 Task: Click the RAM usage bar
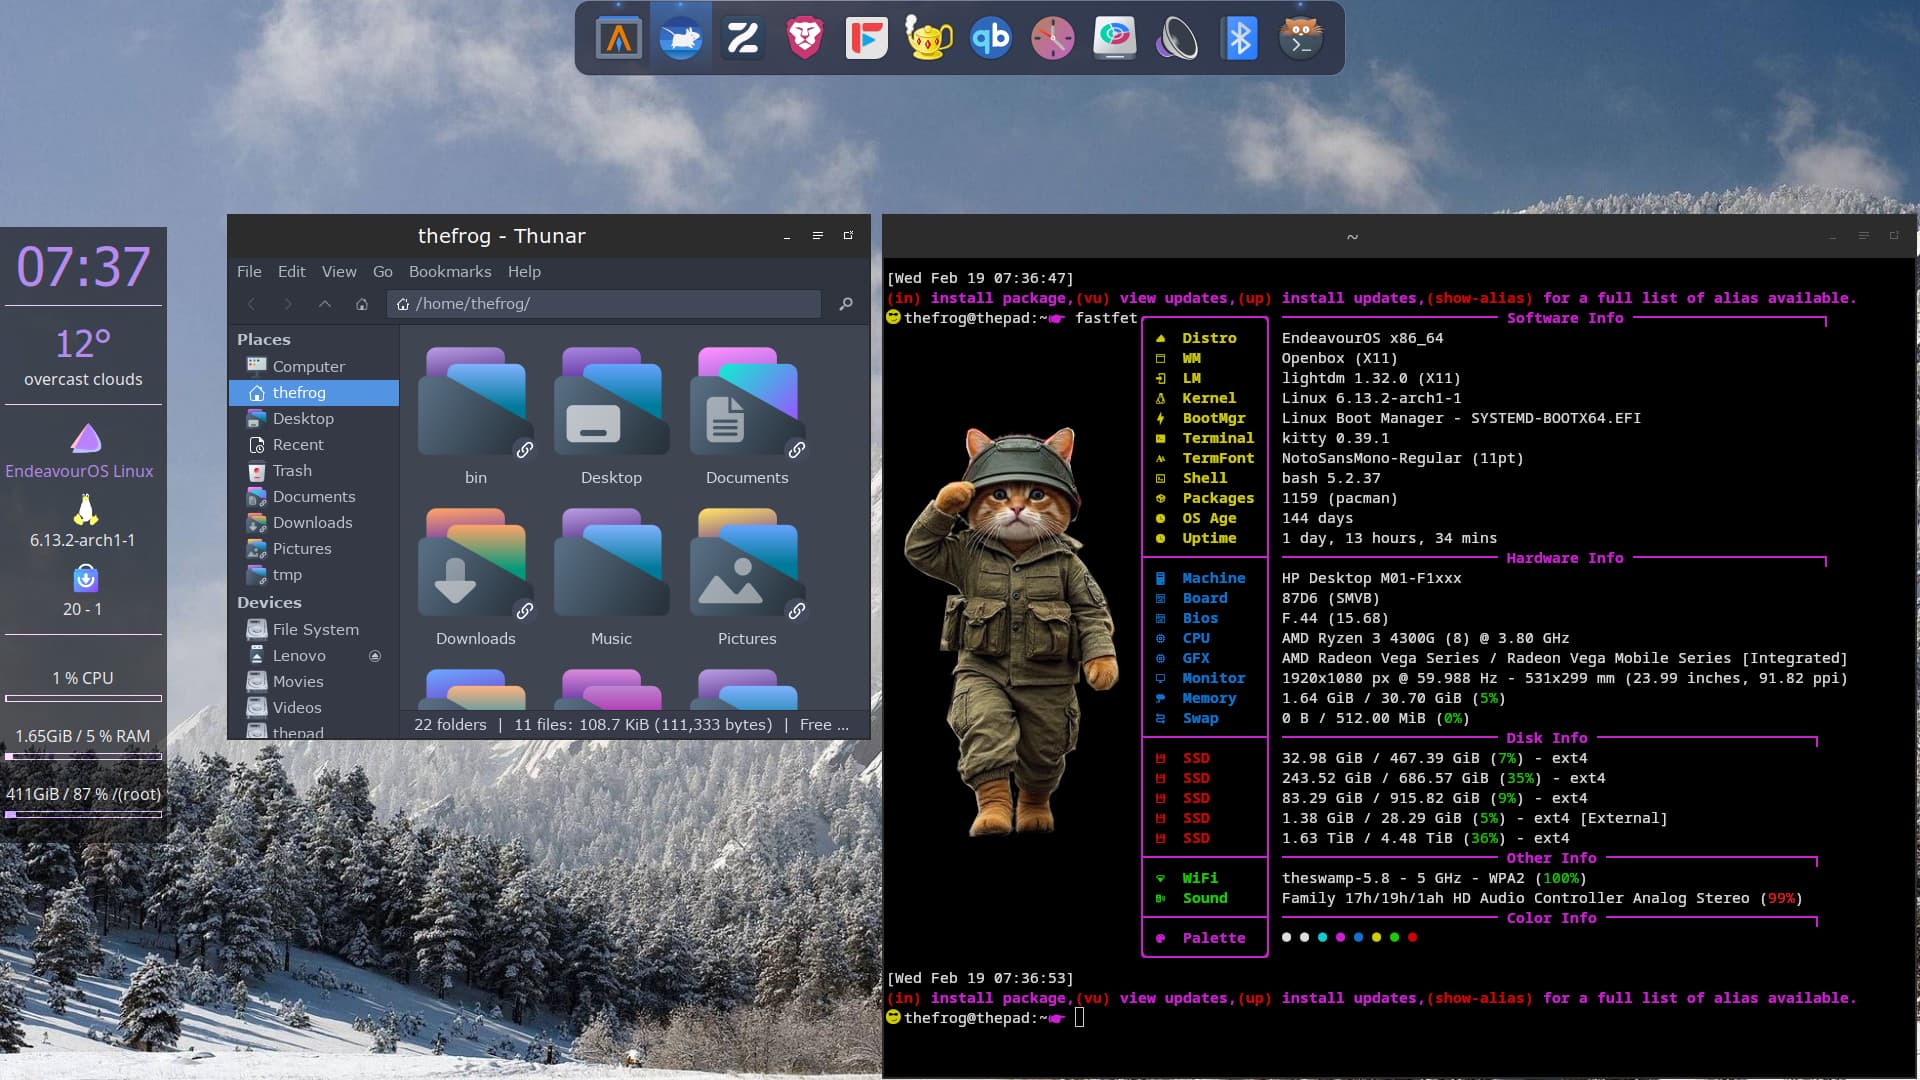click(83, 756)
